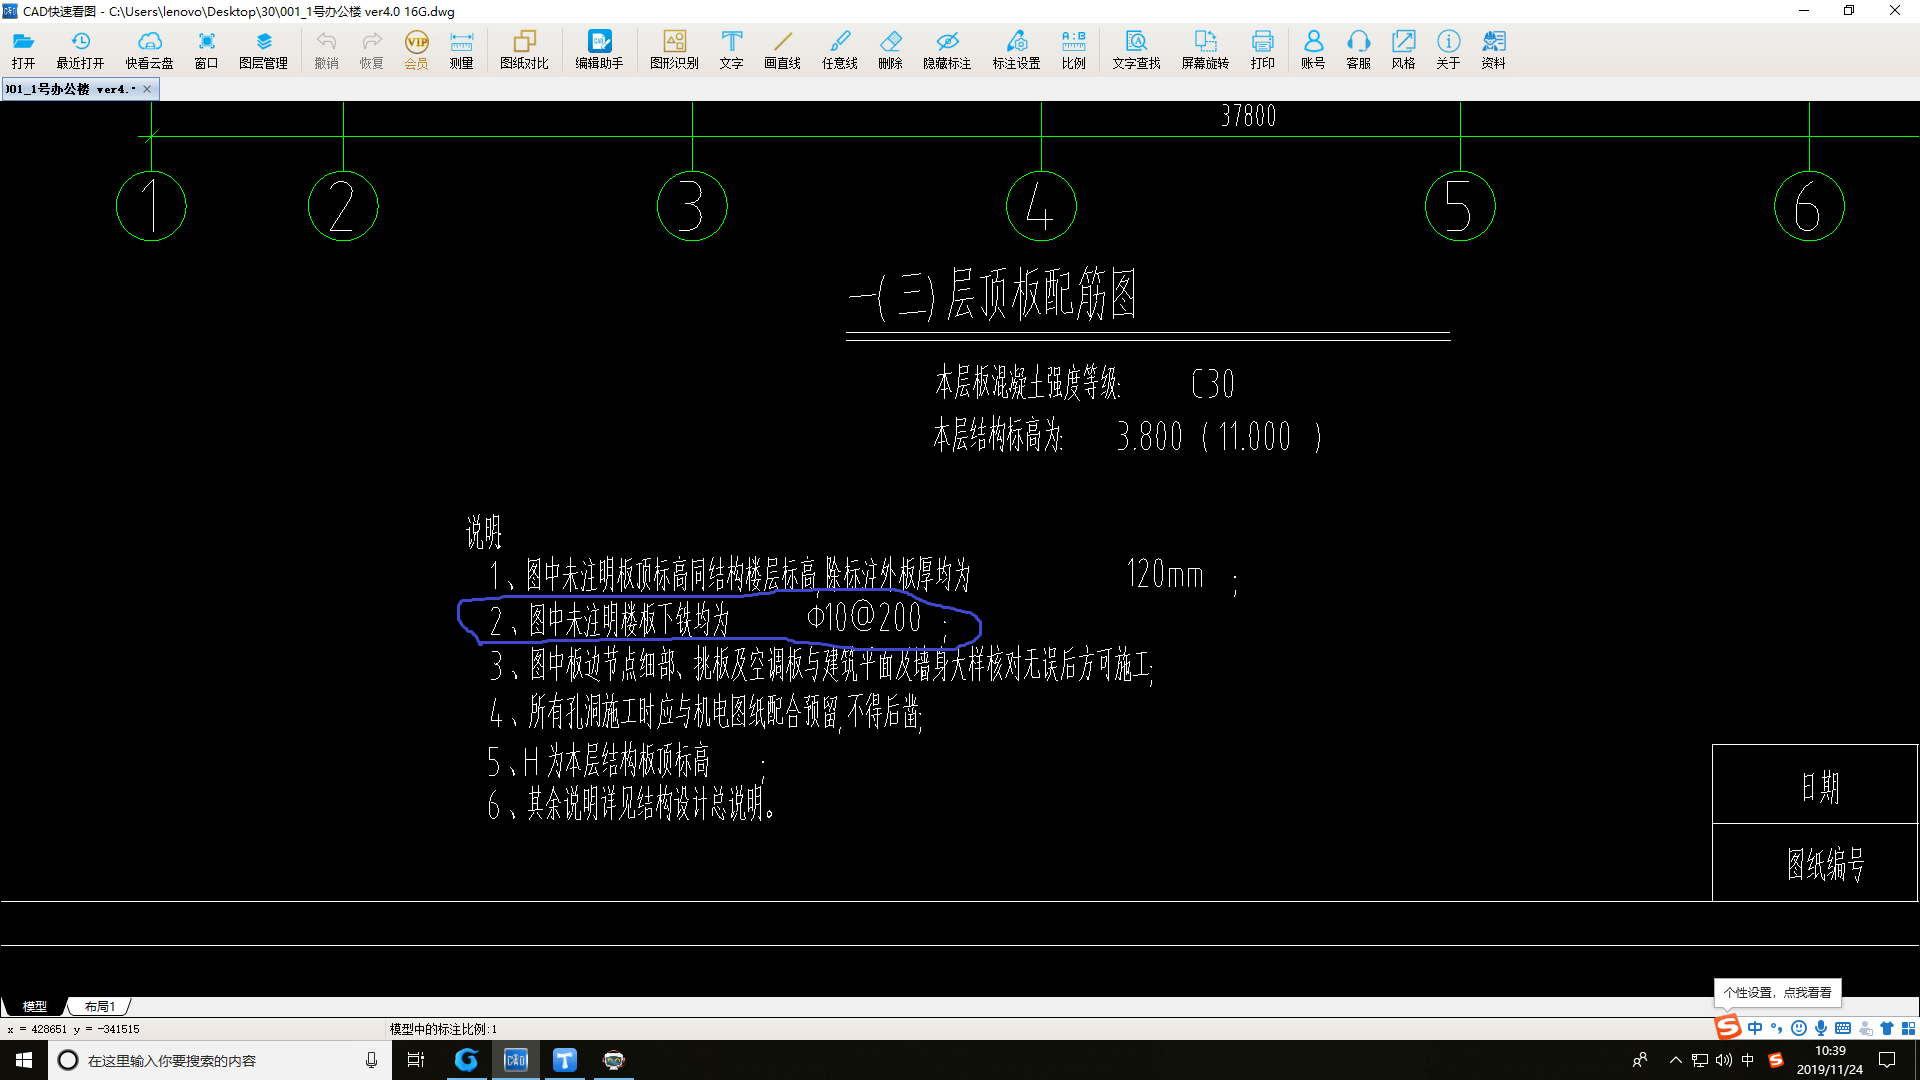Click the 模型中的标注比例:1 status text
The height and width of the screenshot is (1080, 1920).
tap(443, 1029)
